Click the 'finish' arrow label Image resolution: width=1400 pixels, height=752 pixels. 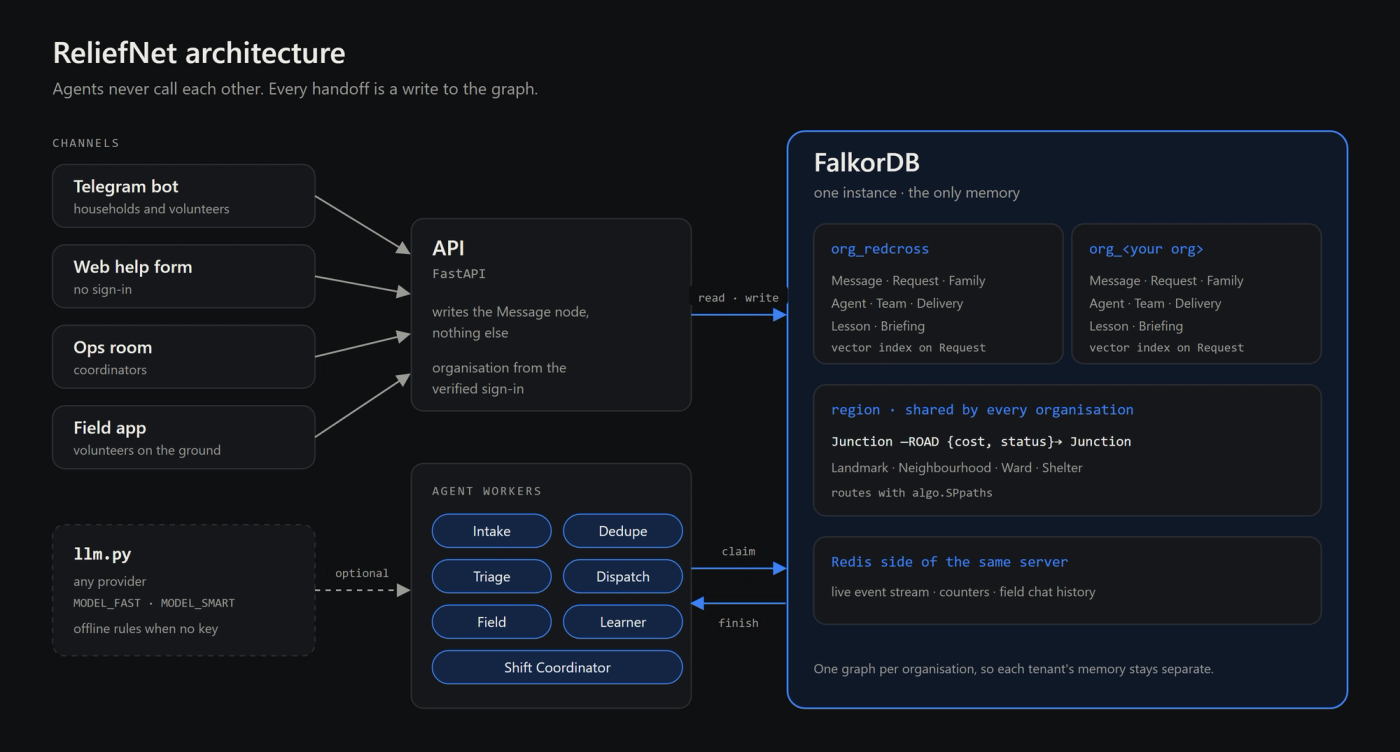738,623
